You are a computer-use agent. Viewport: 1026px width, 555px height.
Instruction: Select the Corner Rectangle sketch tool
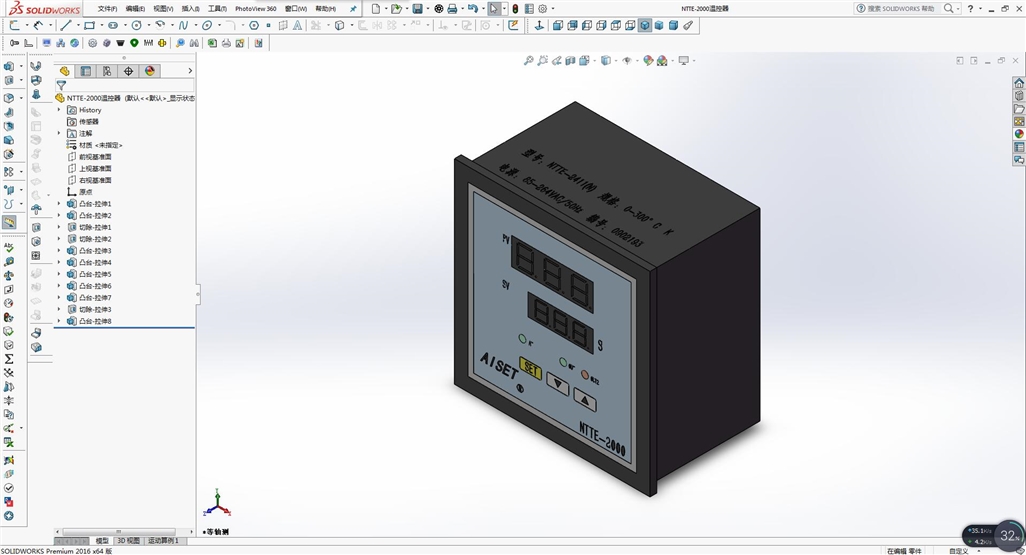tap(89, 26)
